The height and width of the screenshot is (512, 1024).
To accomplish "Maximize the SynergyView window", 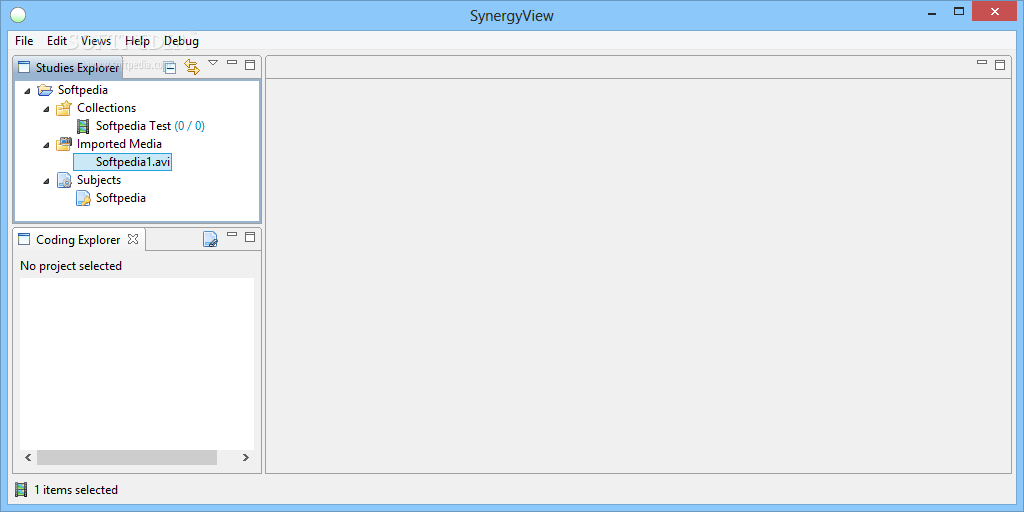I will click(959, 11).
